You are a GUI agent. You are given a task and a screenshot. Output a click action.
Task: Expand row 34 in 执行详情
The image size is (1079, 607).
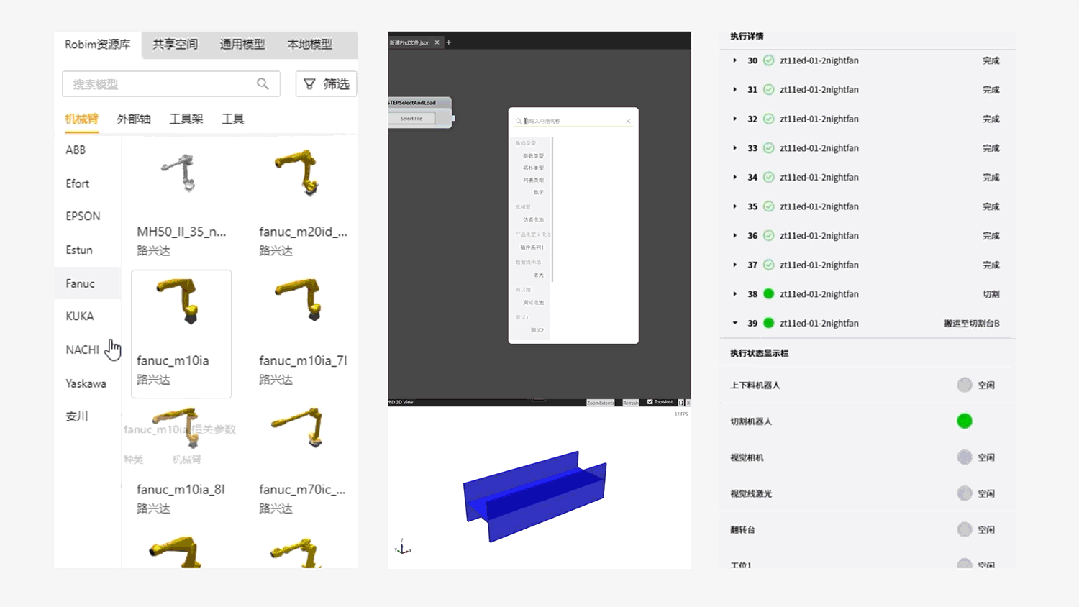[735, 177]
